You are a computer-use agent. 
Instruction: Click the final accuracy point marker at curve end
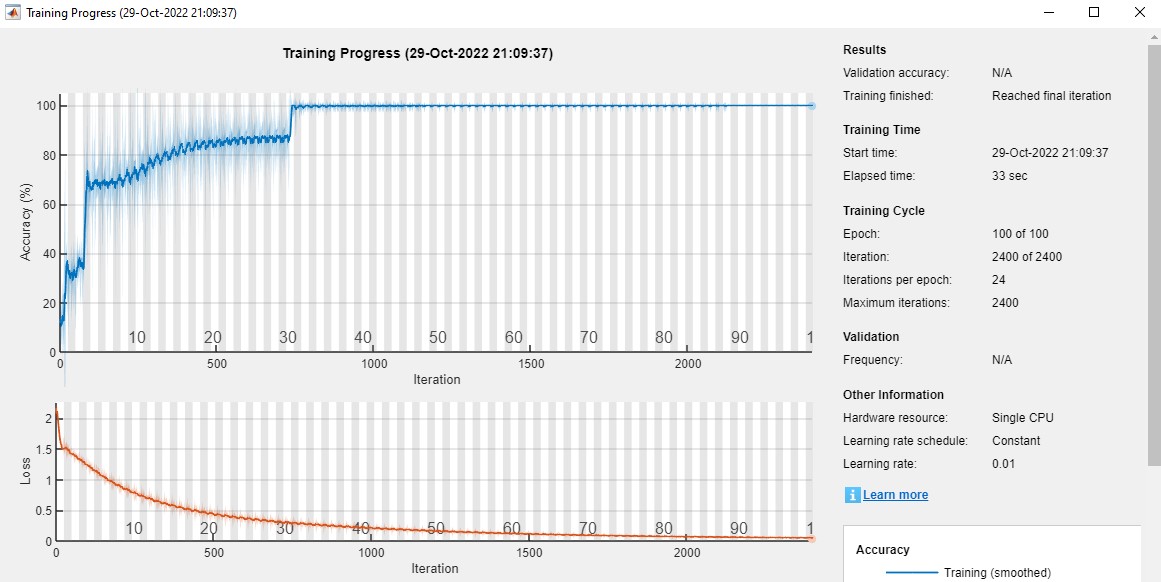[x=811, y=105]
